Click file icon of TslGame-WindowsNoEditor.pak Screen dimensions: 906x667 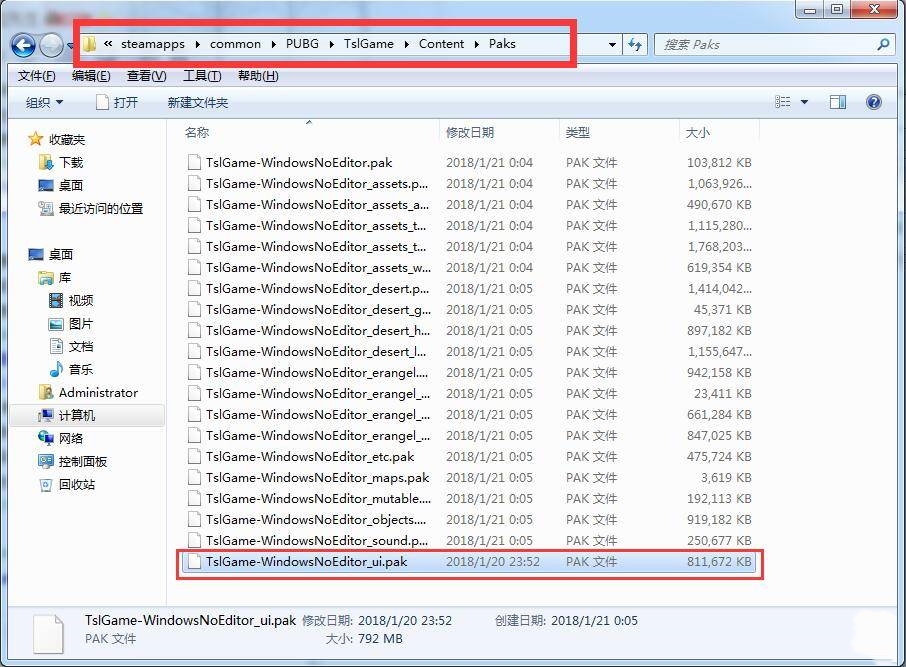click(x=195, y=162)
